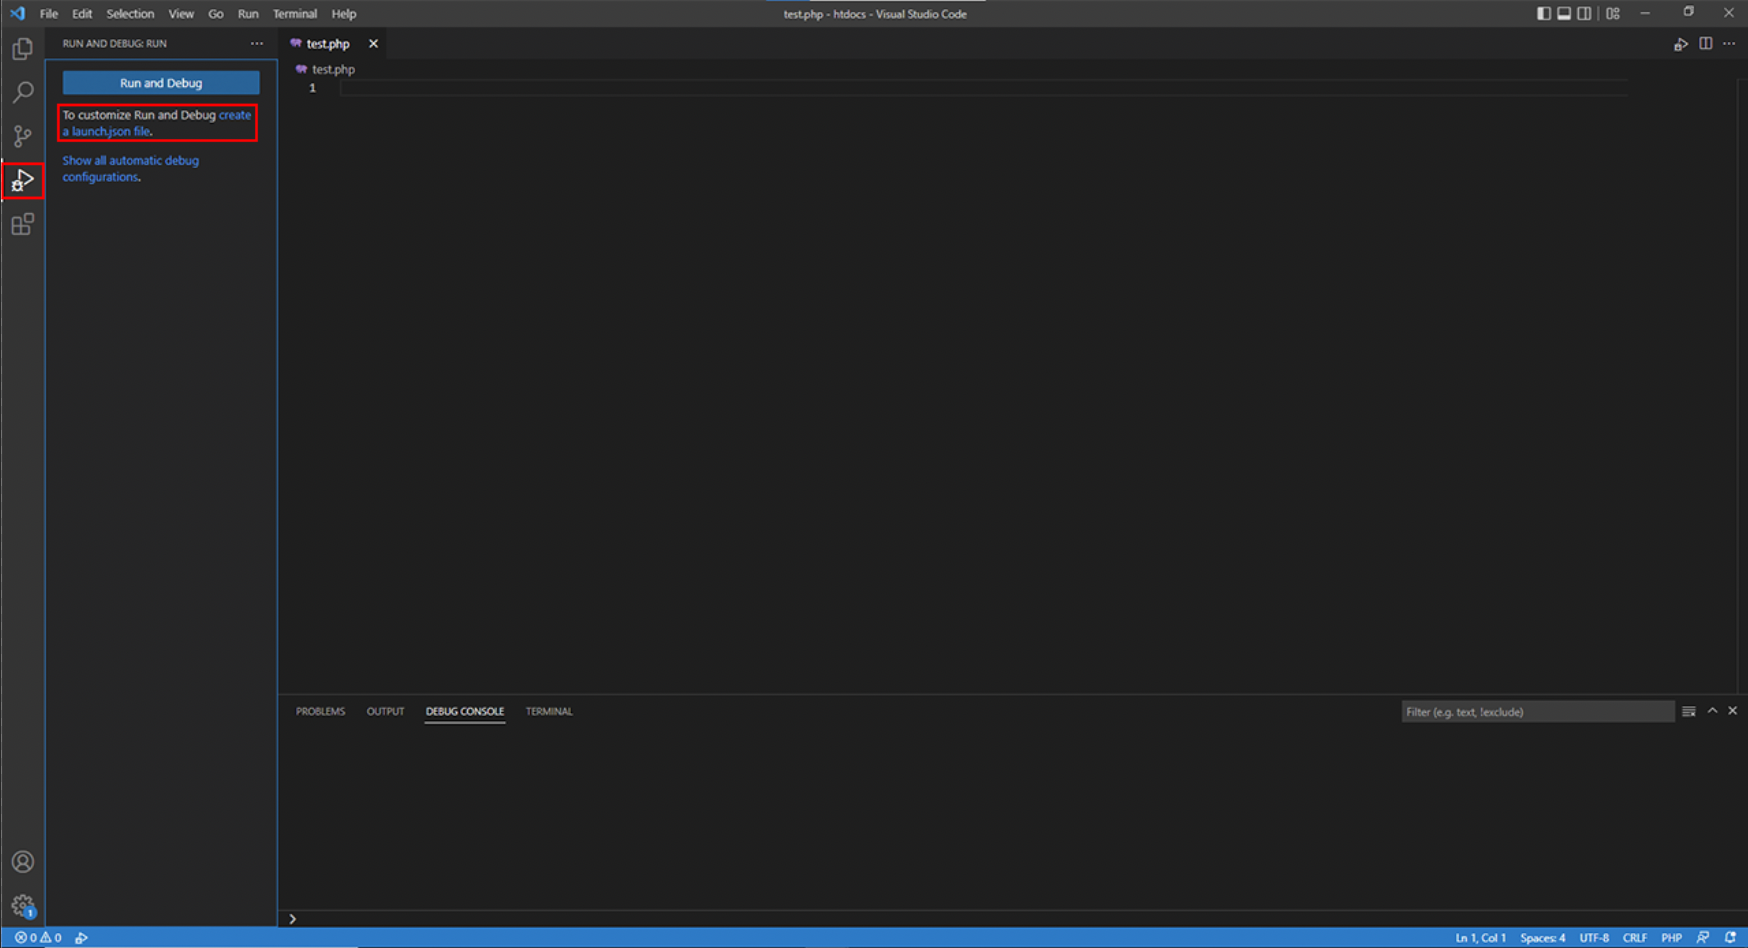This screenshot has width=1748, height=948.
Task: Open the Search view in activity bar
Action: point(22,92)
